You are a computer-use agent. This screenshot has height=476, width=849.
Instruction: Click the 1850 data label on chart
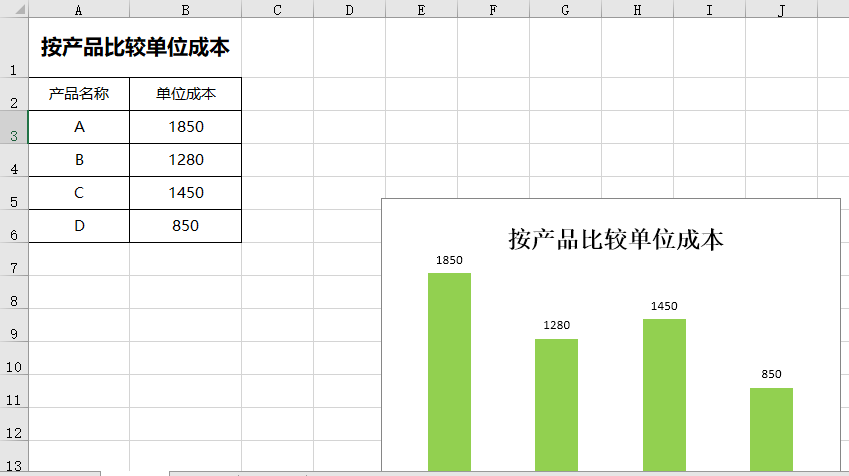pyautogui.click(x=449, y=260)
